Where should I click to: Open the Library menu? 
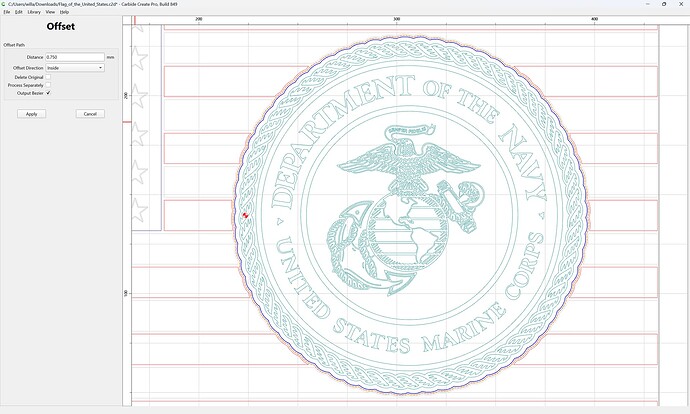34,12
